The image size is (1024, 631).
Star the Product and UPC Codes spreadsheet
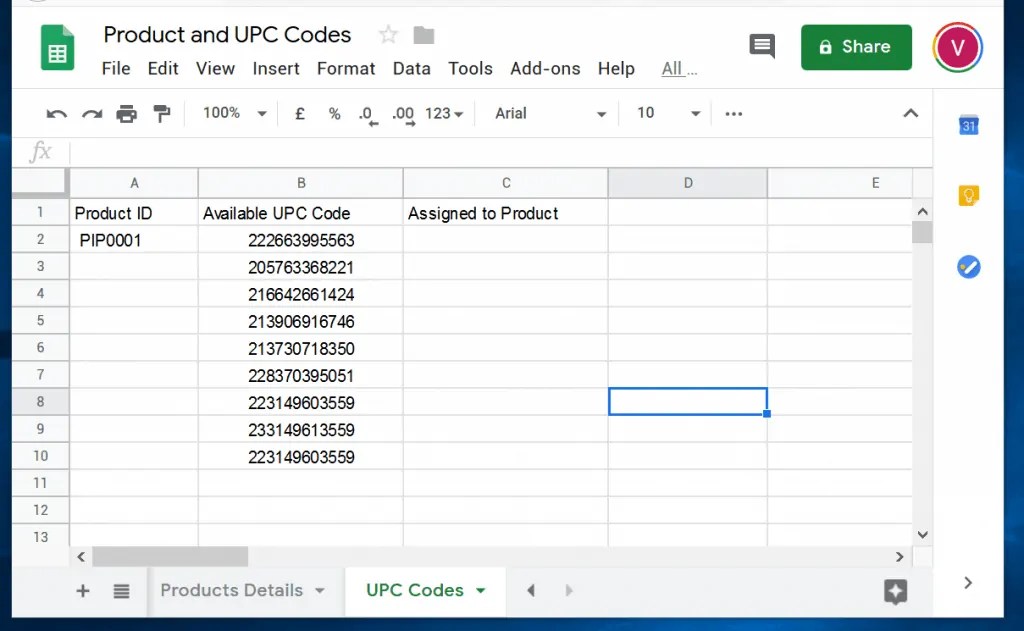(x=388, y=34)
